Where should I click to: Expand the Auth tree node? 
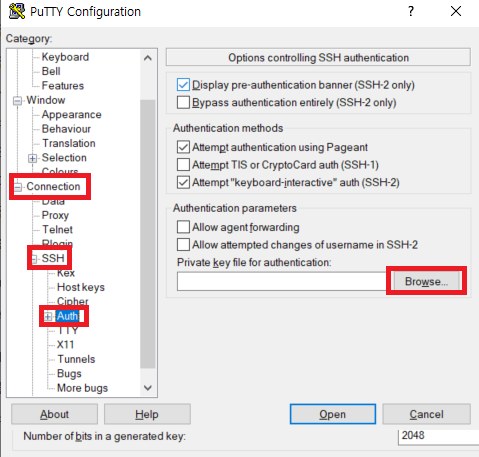pyautogui.click(x=48, y=316)
